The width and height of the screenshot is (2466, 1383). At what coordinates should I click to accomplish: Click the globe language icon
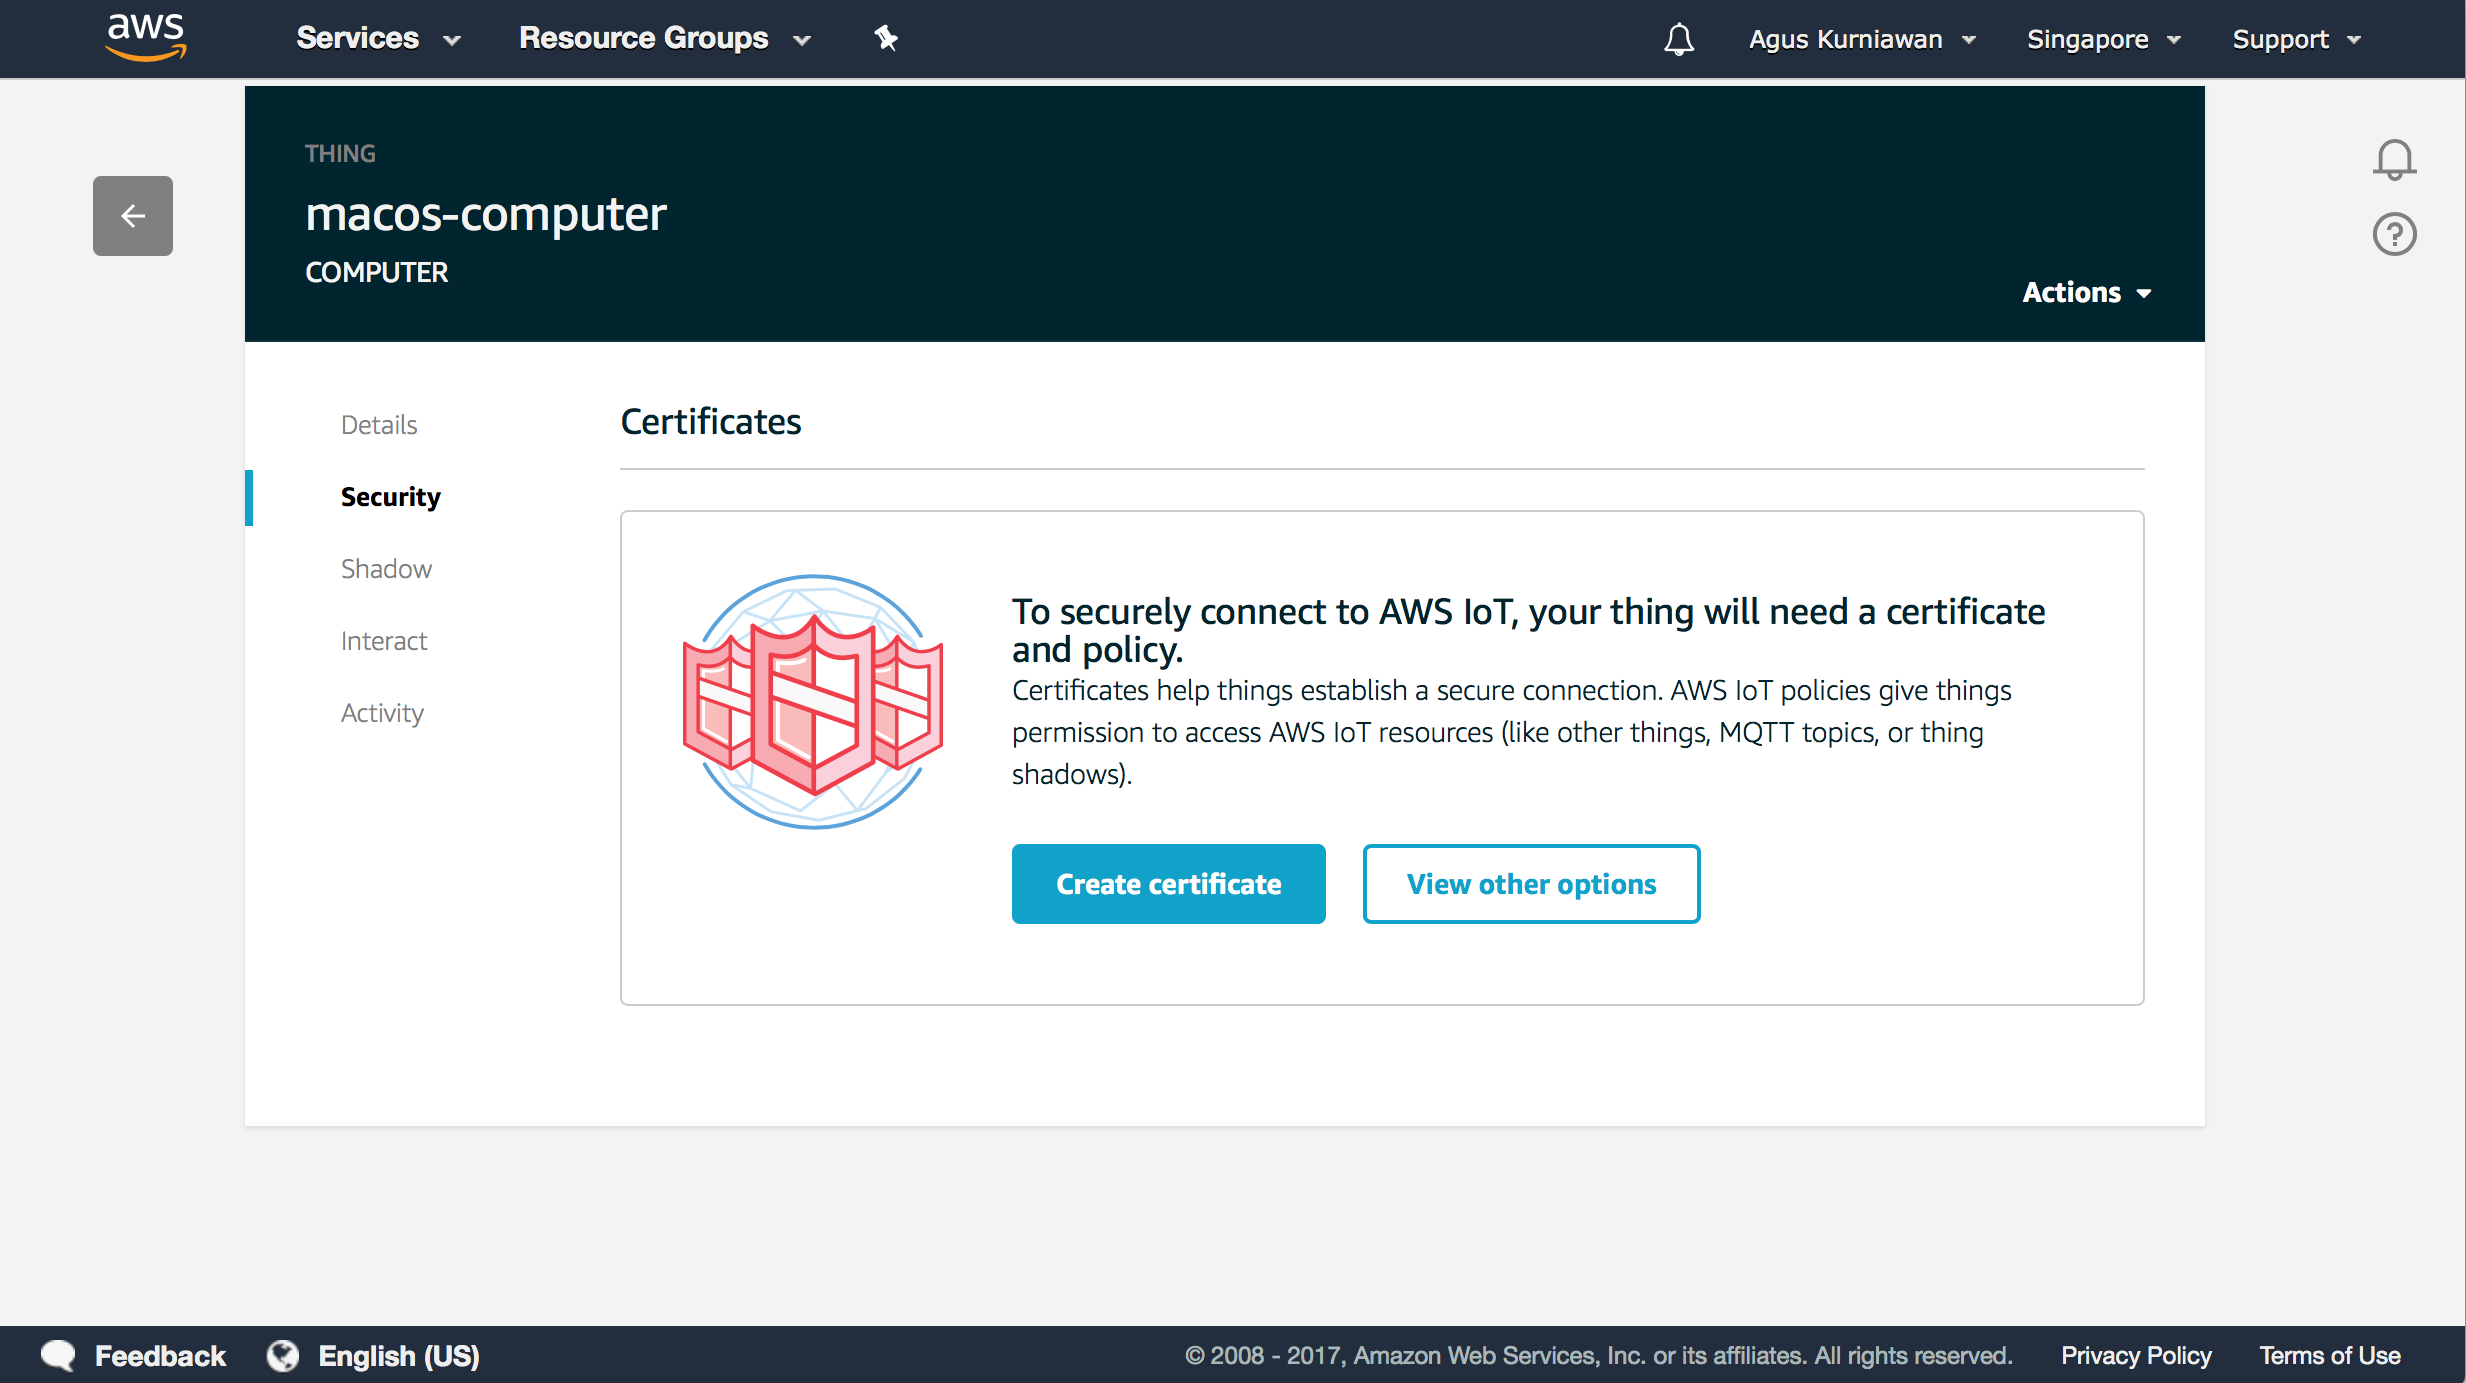click(x=283, y=1356)
